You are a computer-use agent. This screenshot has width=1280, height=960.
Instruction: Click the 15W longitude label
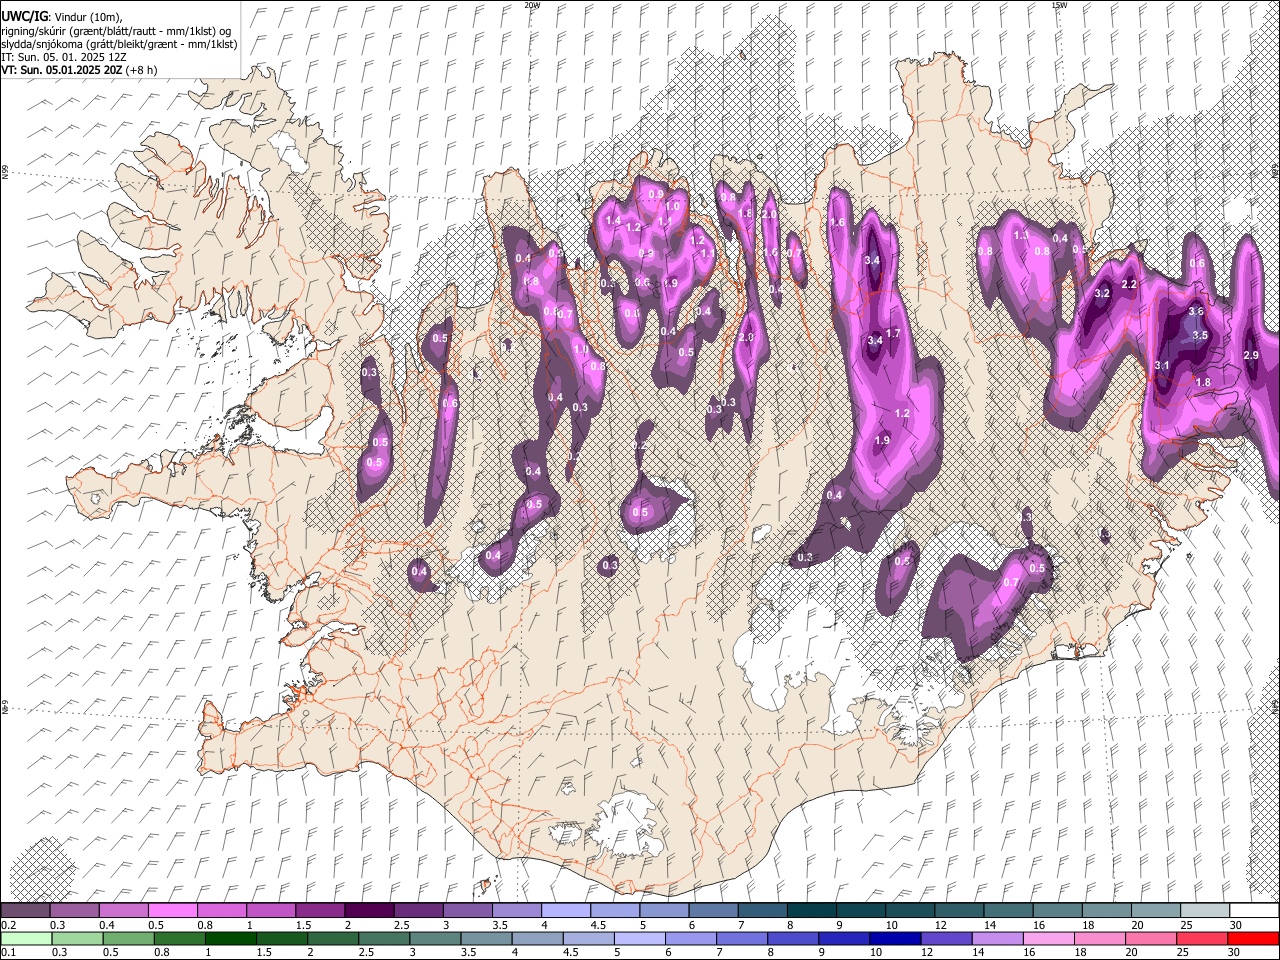tap(1059, 5)
